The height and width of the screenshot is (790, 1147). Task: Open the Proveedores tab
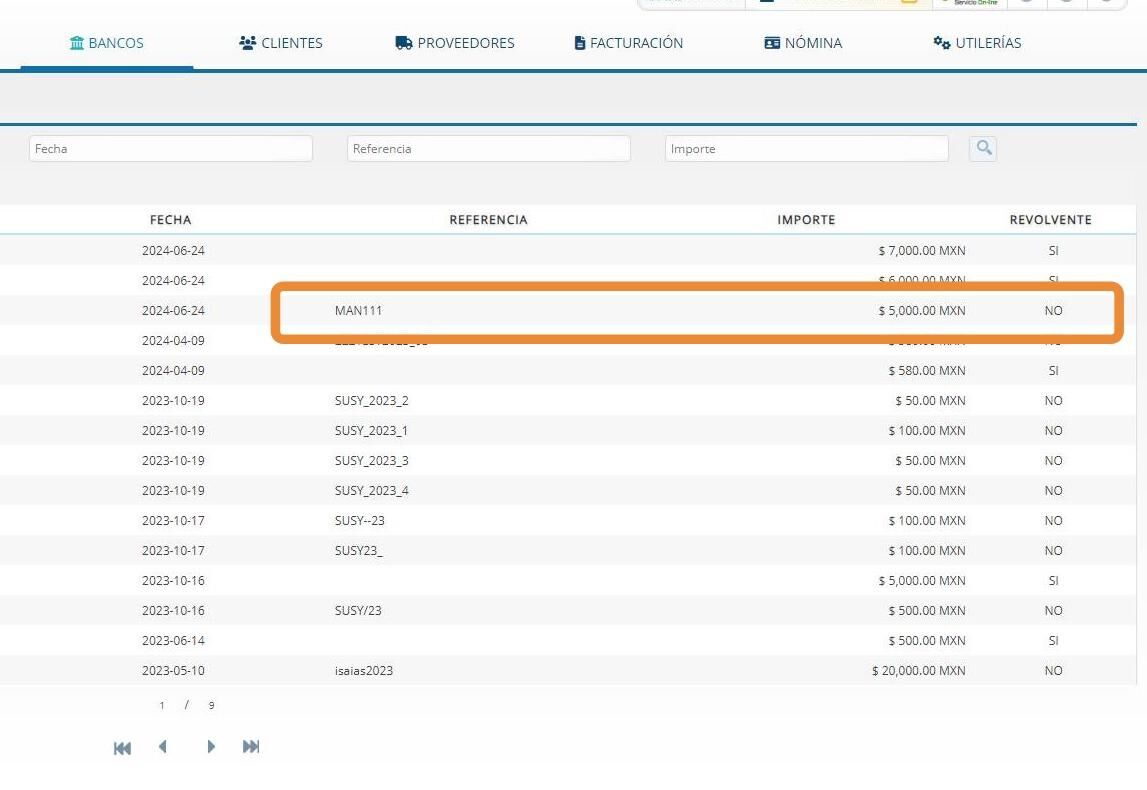454,43
